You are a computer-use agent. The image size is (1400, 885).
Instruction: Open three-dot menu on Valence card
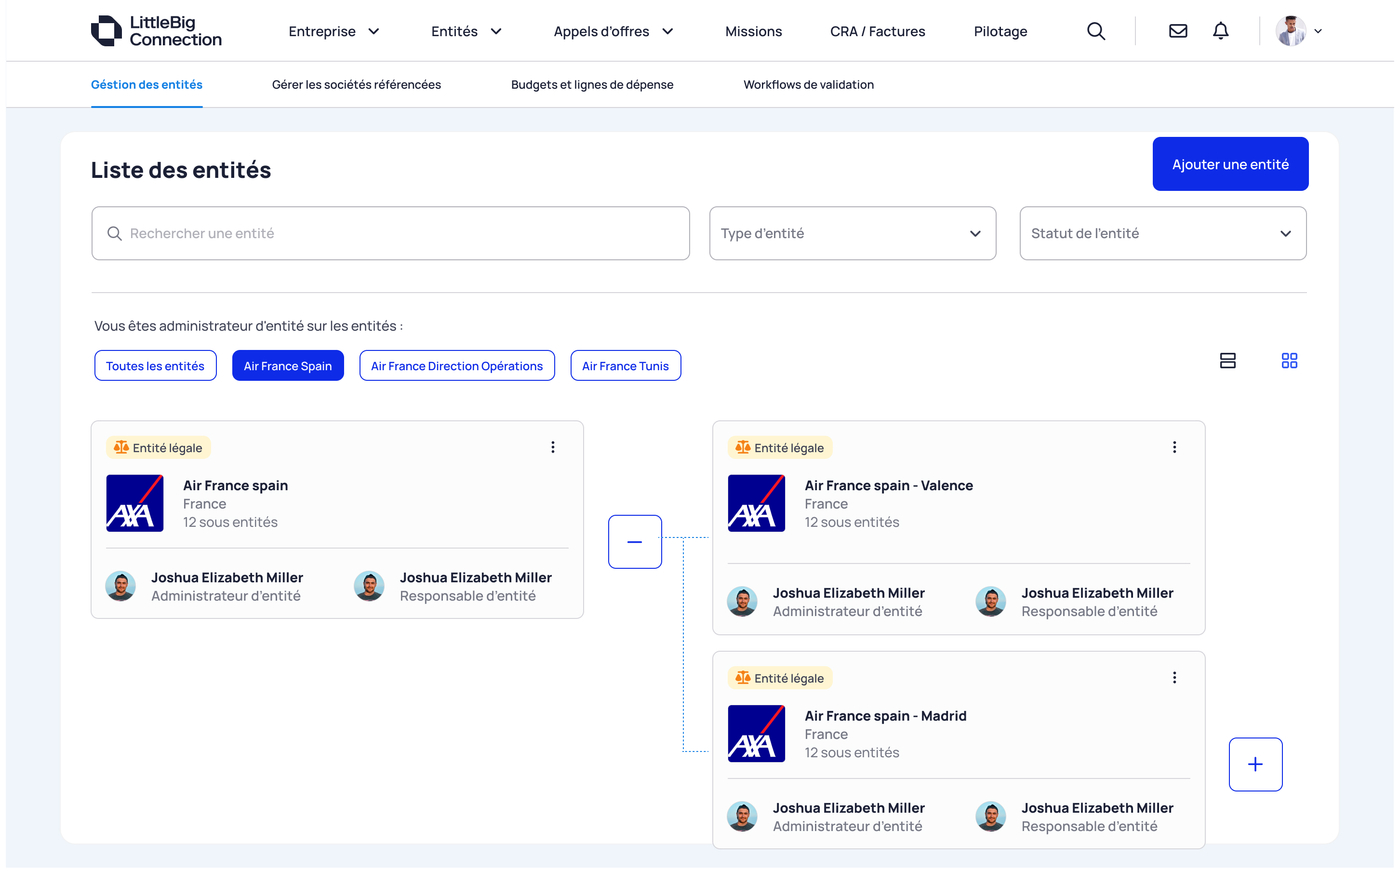[1174, 447]
